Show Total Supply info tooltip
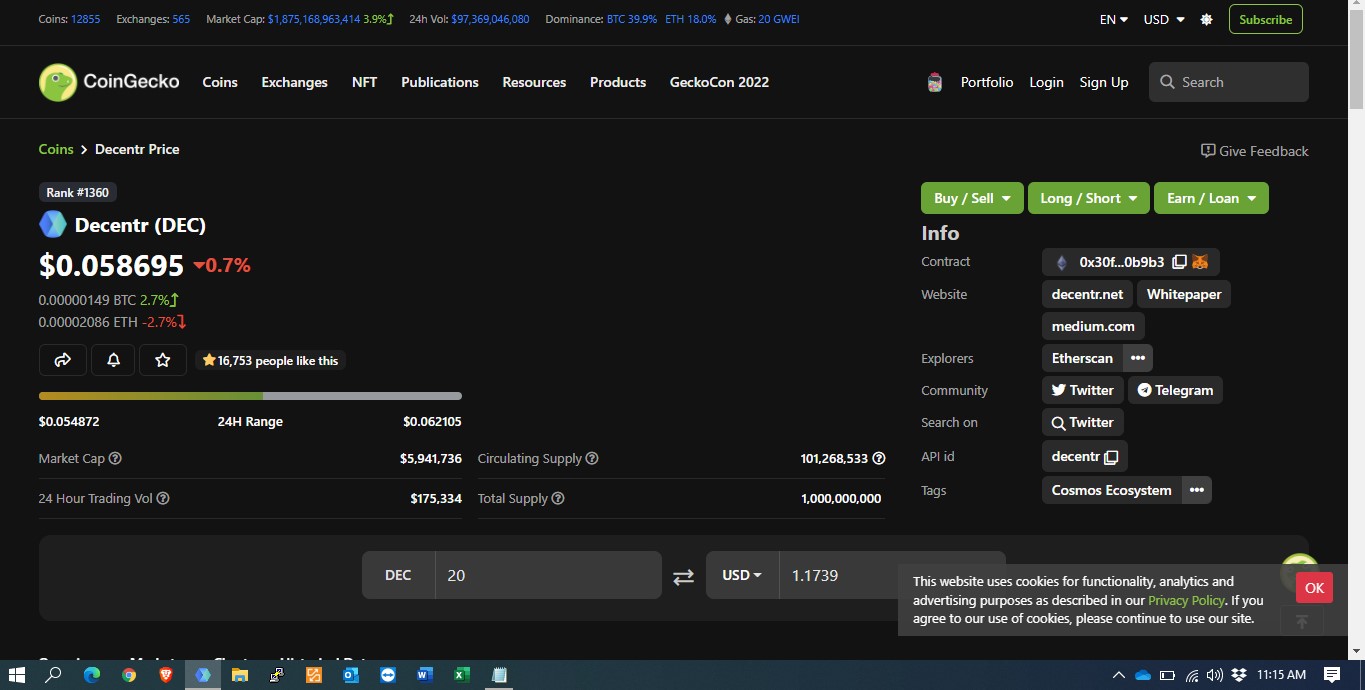This screenshot has height=690, width=1365. click(x=558, y=498)
